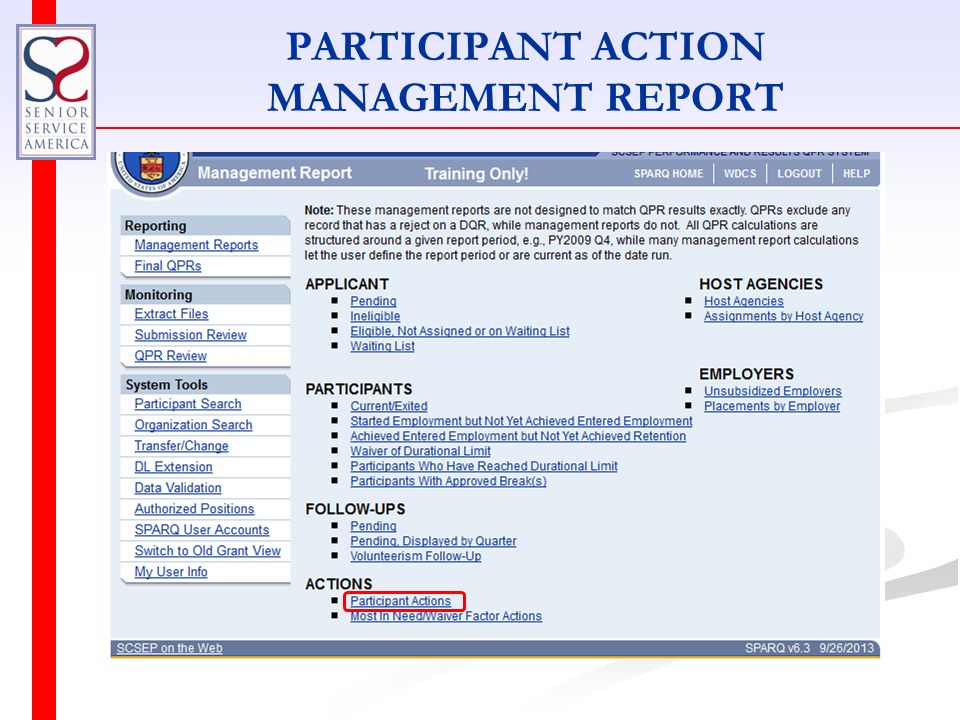Open the My User Info link
This screenshot has width=960, height=720.
171,572
